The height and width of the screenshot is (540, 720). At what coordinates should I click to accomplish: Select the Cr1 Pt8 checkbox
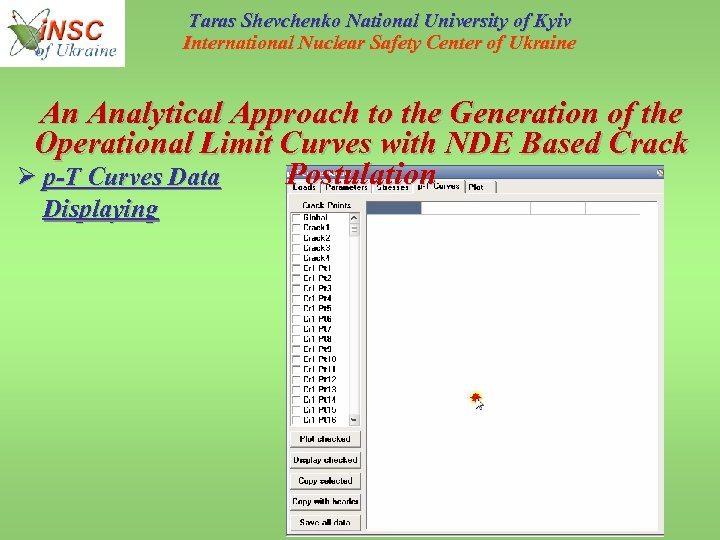(297, 339)
